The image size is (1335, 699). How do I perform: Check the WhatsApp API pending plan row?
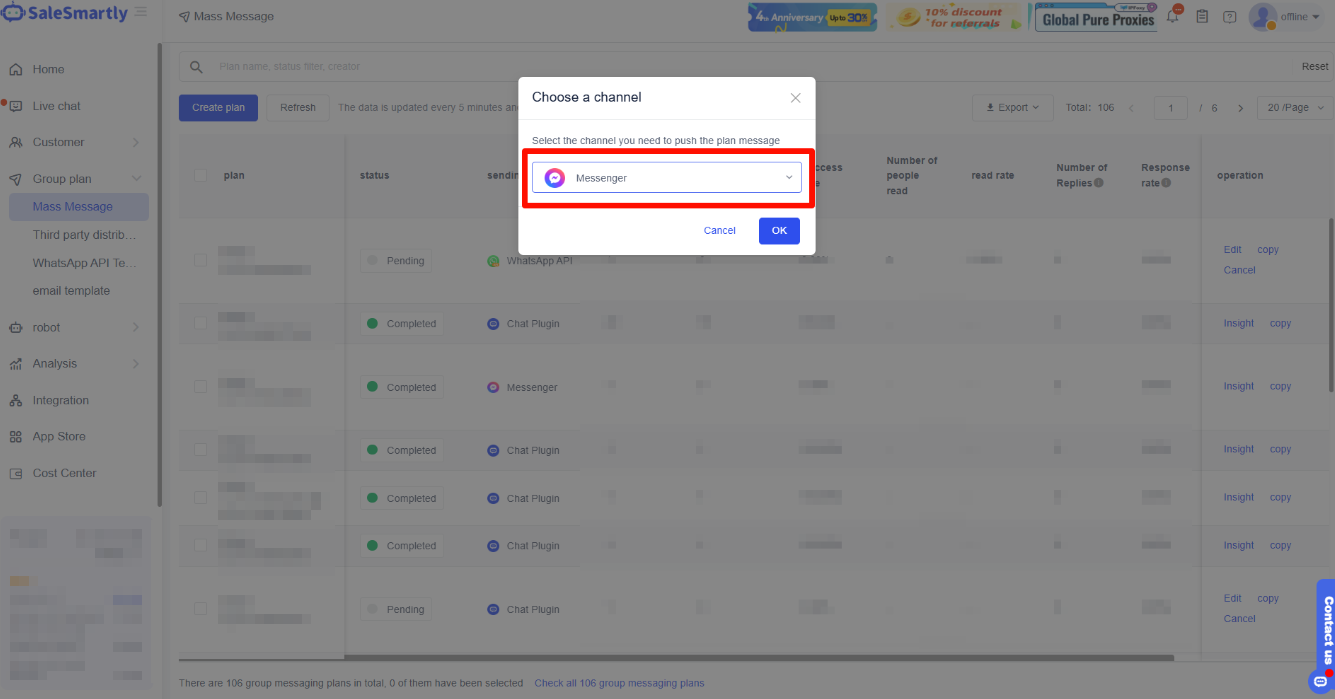tap(201, 260)
